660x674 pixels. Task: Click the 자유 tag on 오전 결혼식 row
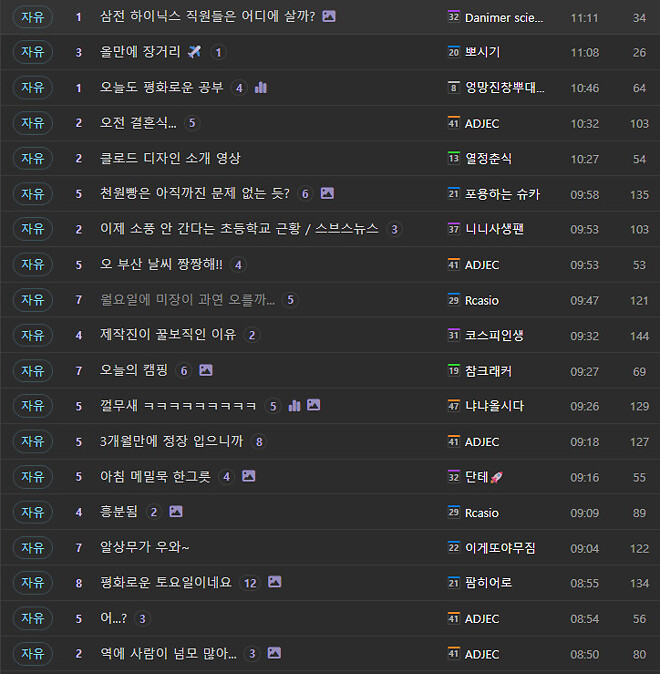click(x=33, y=123)
